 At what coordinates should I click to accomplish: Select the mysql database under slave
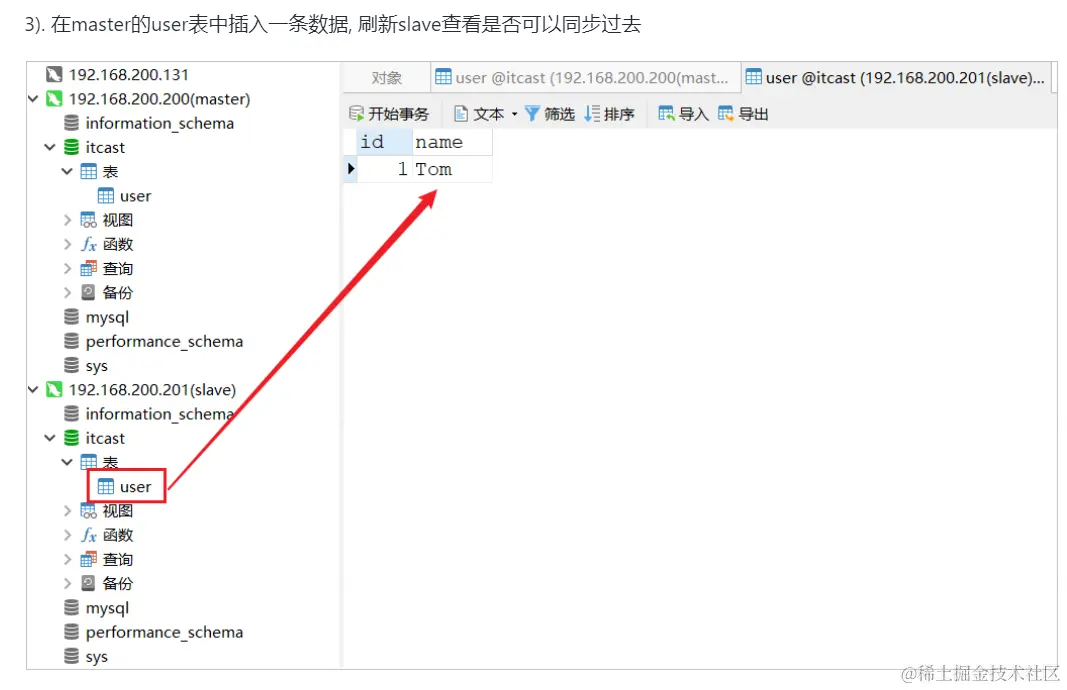(x=96, y=608)
